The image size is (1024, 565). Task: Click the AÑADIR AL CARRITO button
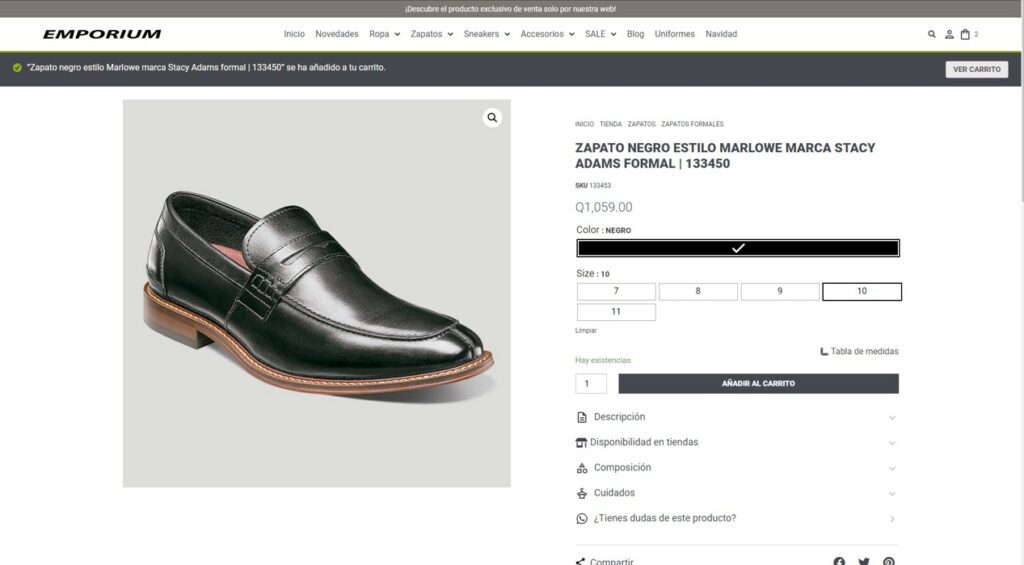click(x=758, y=383)
